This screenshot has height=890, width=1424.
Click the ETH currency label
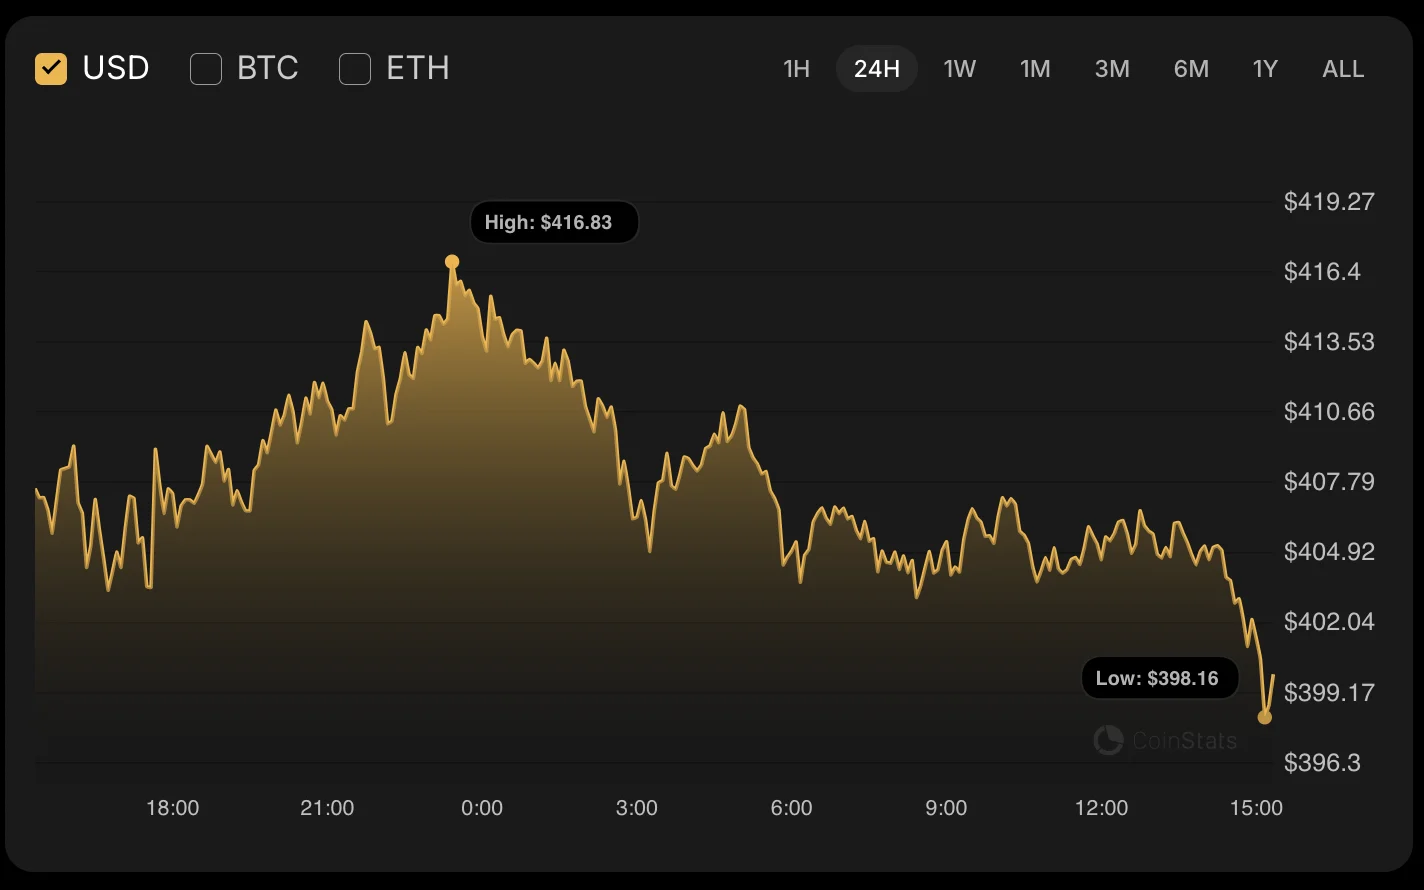(x=418, y=68)
